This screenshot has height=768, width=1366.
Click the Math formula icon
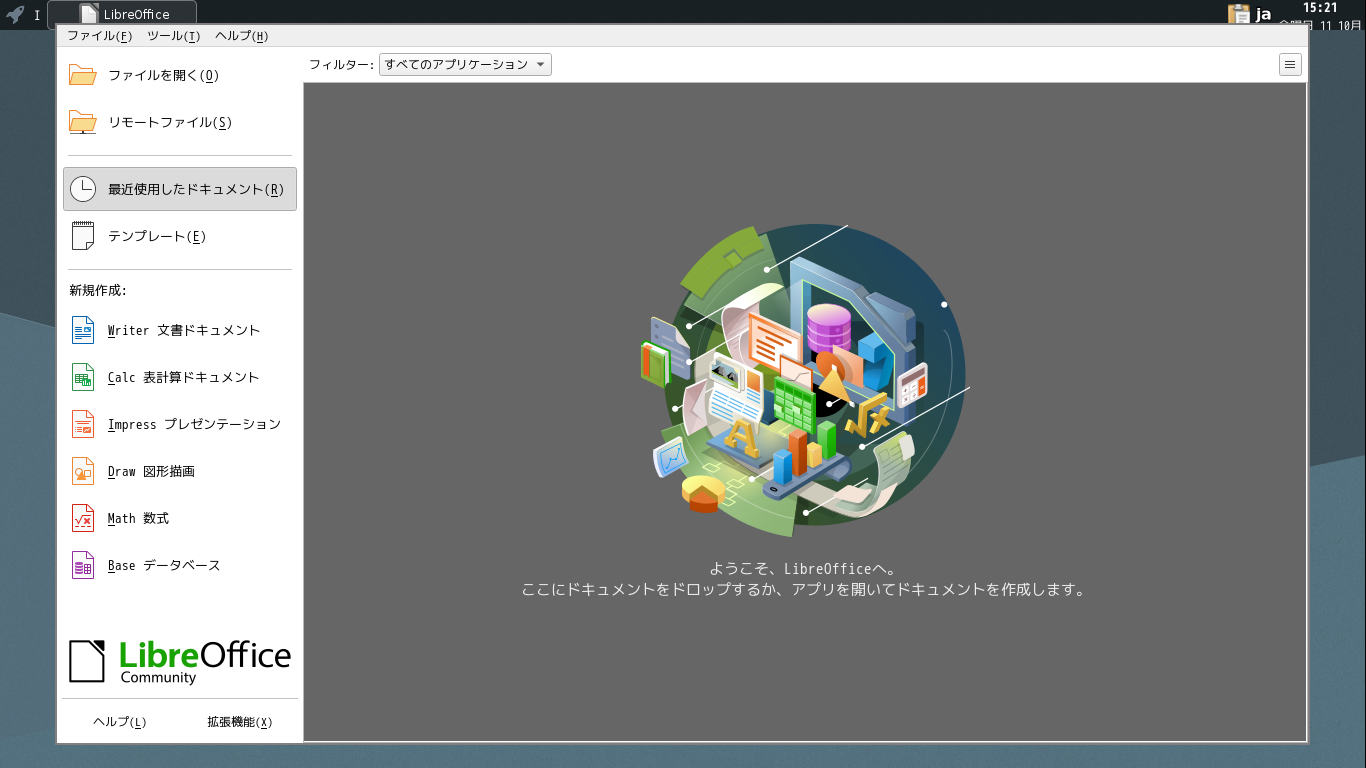click(x=82, y=518)
